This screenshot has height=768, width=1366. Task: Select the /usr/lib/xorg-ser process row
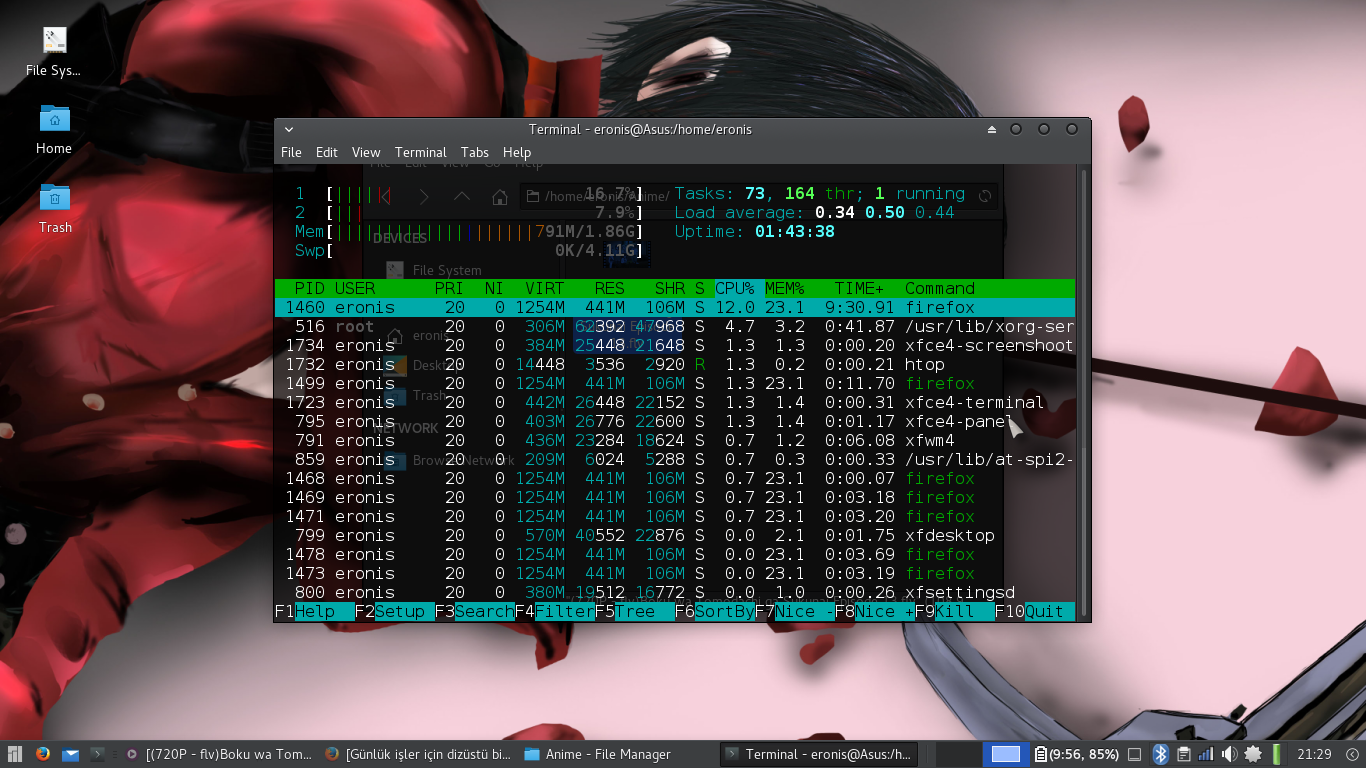[675, 326]
